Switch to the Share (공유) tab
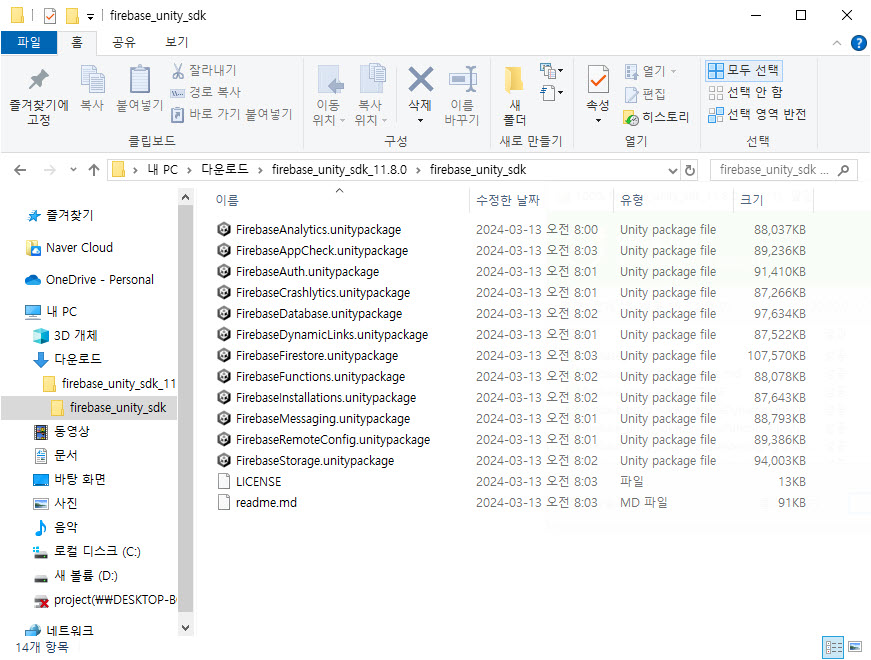The width and height of the screenshot is (871, 660). coord(123,42)
